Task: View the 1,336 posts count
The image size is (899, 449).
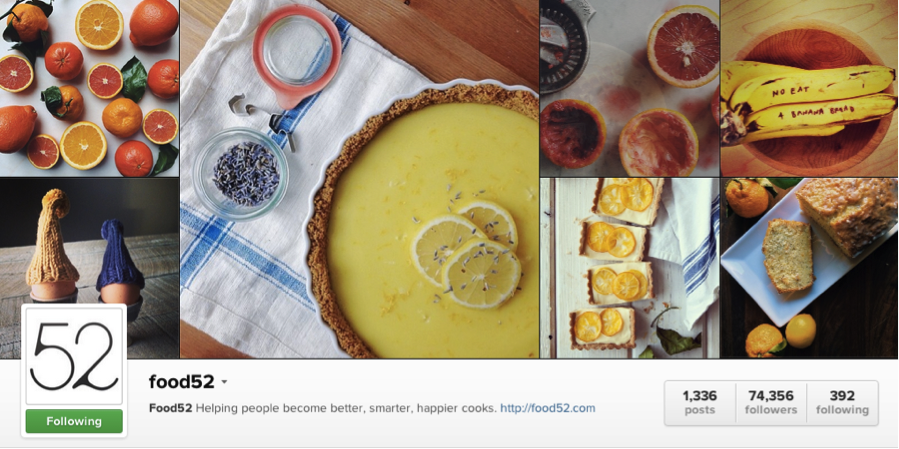Action: (699, 403)
